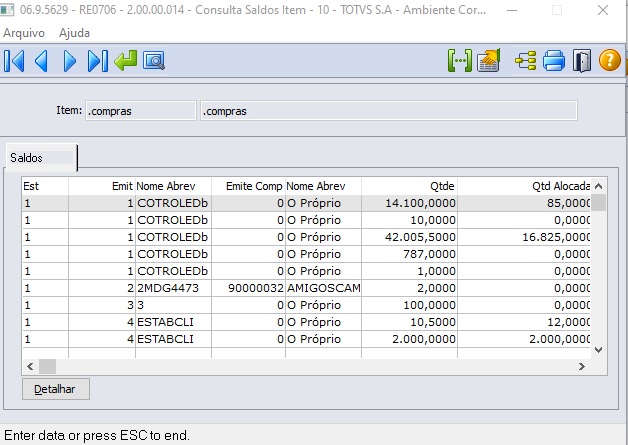Viewport: 628px width, 445px height.
Task: Open the orange help question mark
Action: point(610,60)
